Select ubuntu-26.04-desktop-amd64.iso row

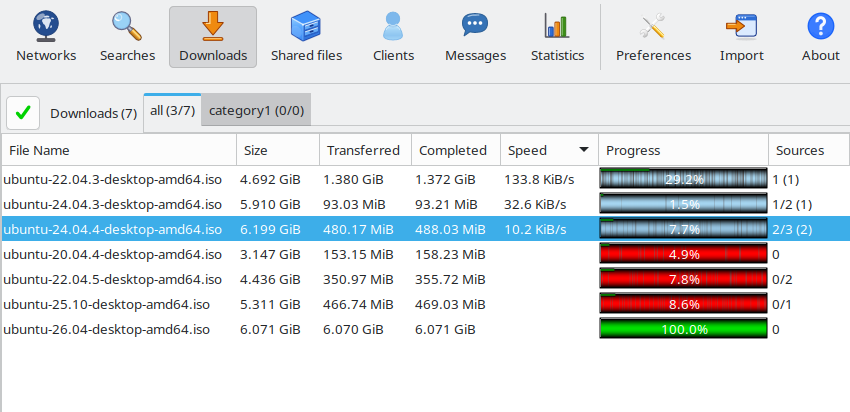(x=425, y=329)
